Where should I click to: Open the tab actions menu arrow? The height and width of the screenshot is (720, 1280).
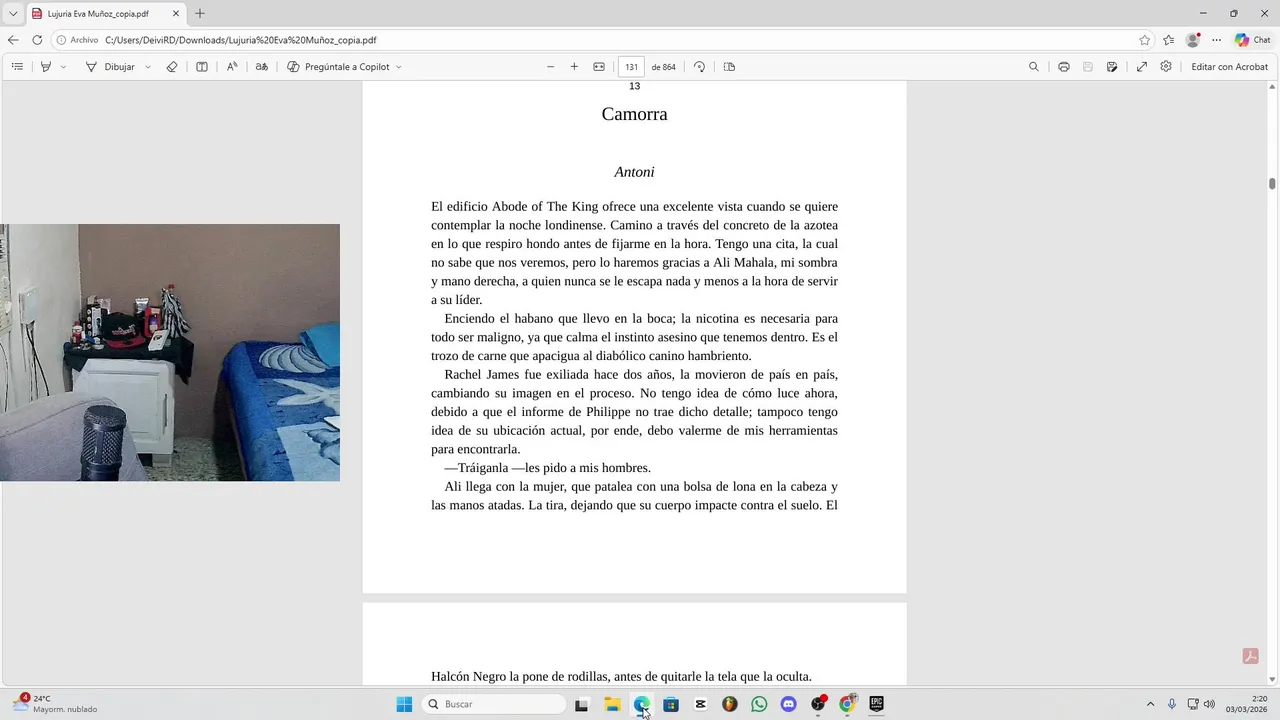[x=13, y=14]
